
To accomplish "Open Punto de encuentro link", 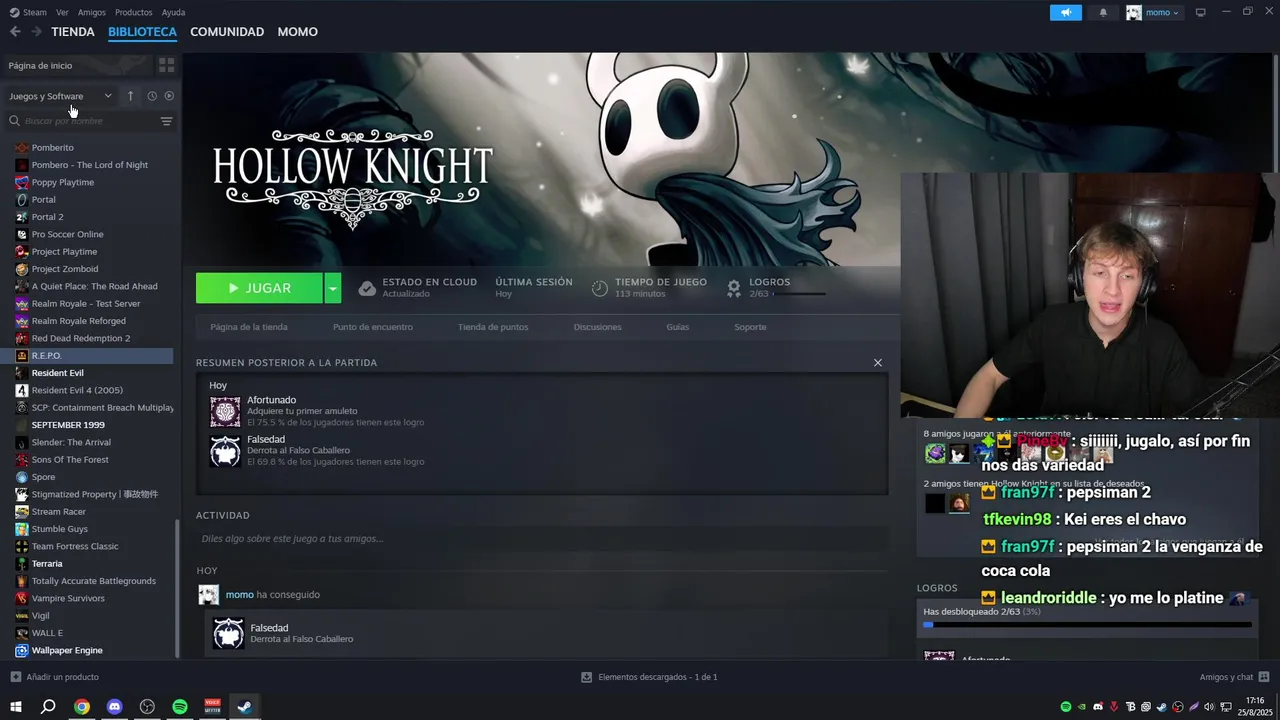I will tap(372, 327).
